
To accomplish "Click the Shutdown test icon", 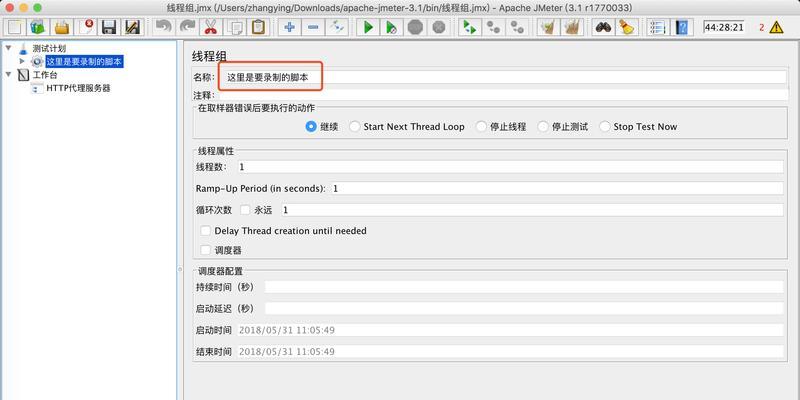I will (439, 27).
